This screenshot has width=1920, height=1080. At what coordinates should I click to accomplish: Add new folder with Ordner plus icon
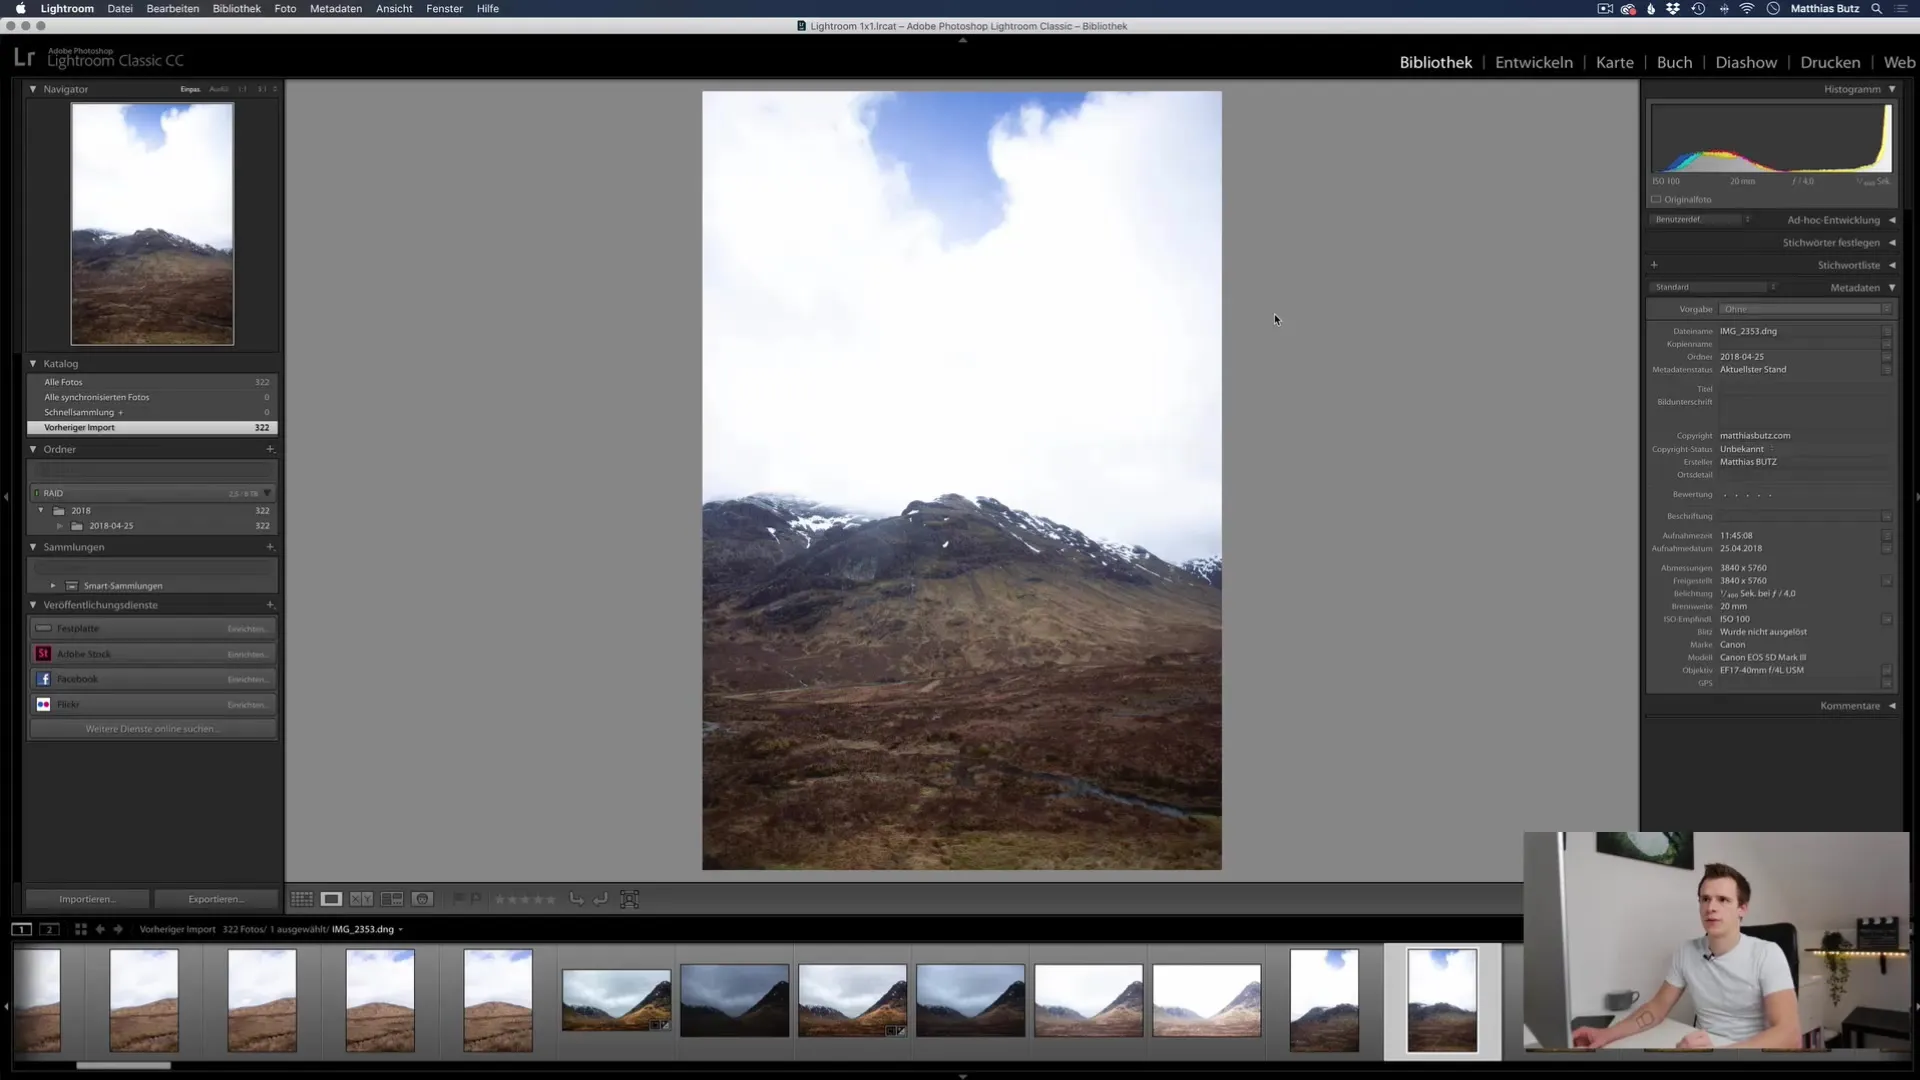270,449
